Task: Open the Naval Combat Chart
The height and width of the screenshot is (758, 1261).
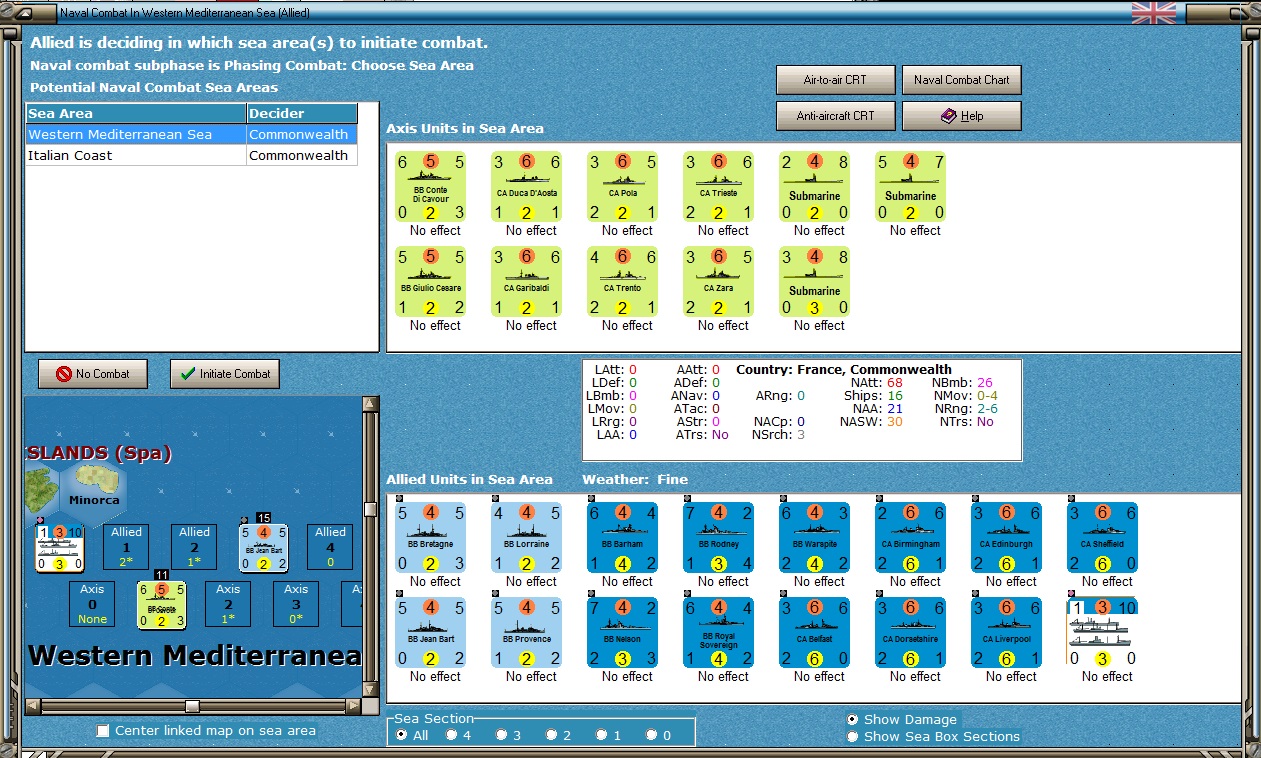Action: (962, 80)
